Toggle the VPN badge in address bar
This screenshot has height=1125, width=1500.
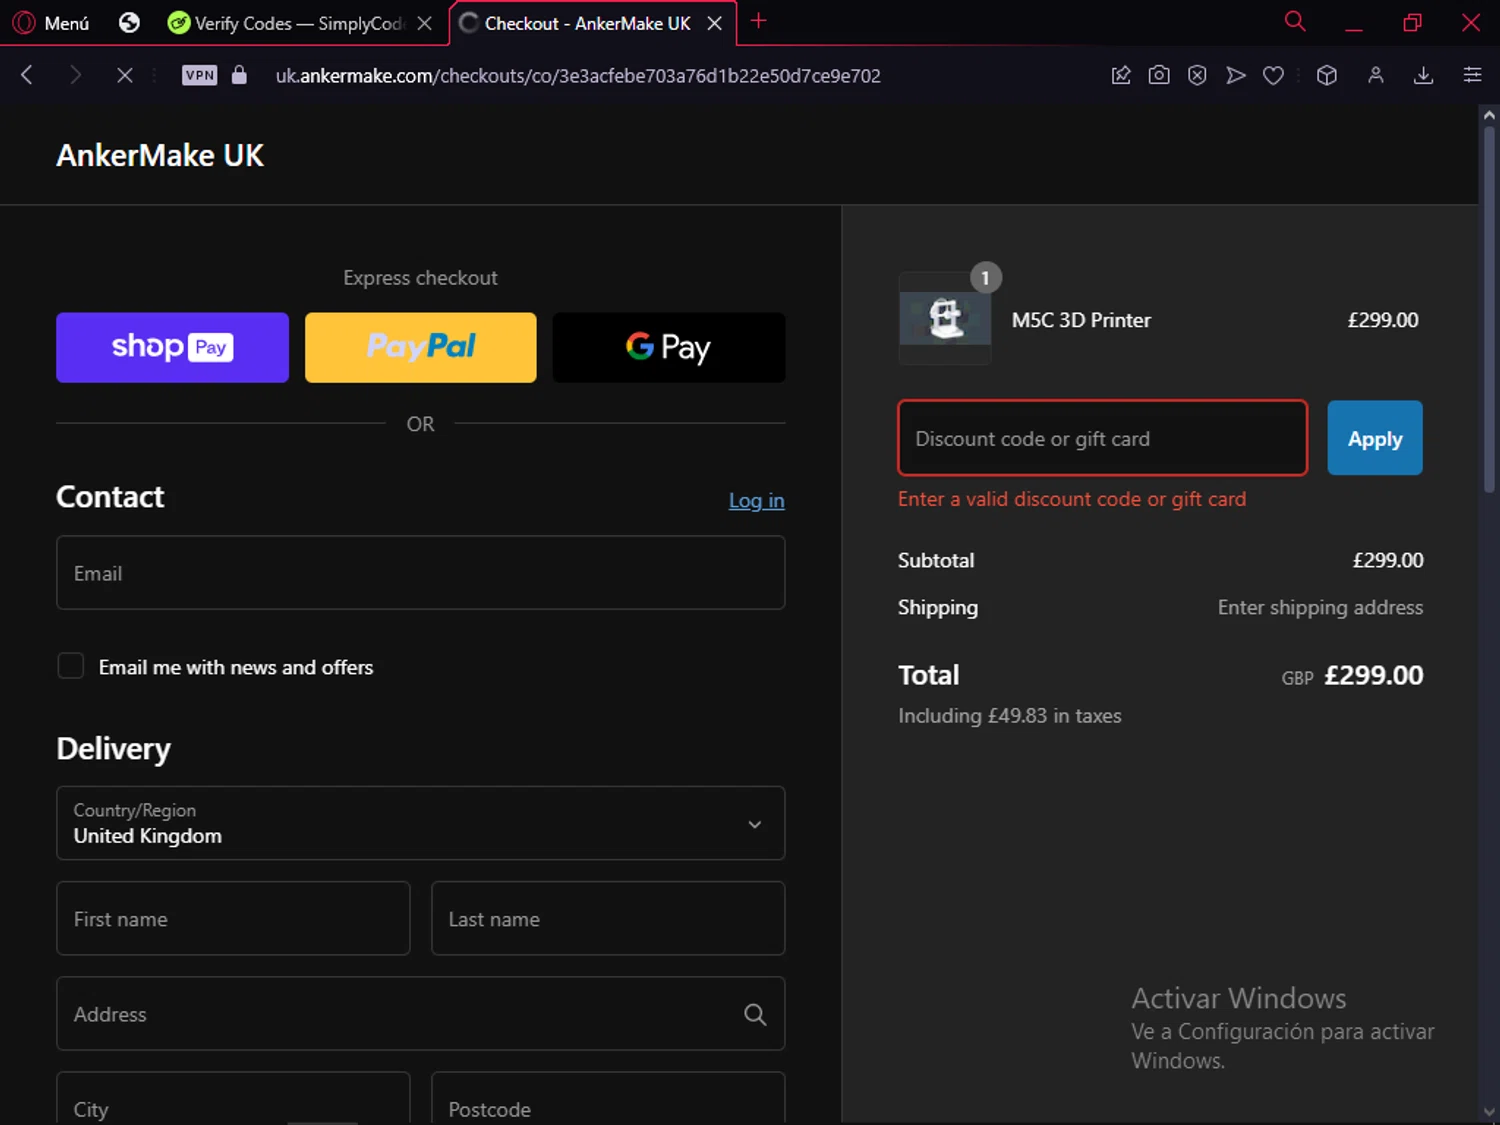click(x=200, y=75)
